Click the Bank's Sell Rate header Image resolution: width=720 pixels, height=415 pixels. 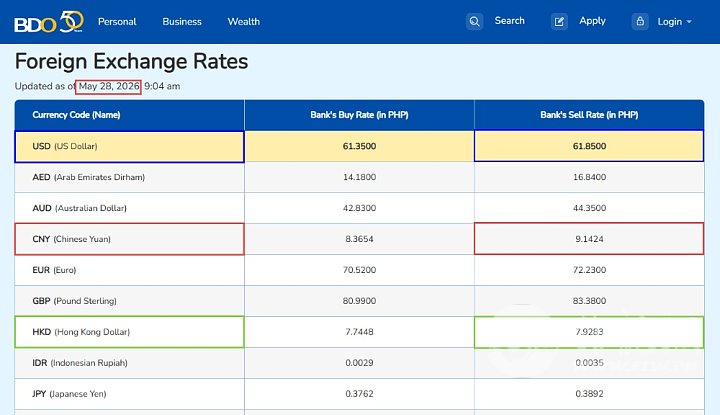[x=589, y=115]
